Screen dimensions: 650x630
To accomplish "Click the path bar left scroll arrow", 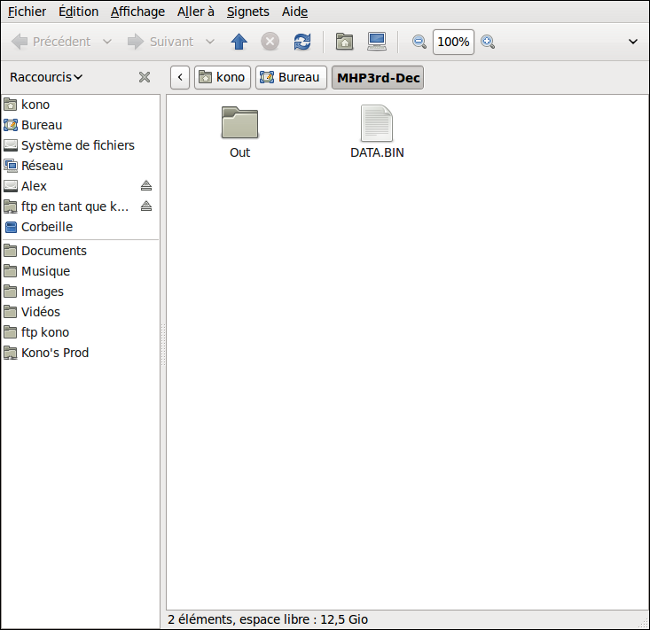I will (180, 78).
